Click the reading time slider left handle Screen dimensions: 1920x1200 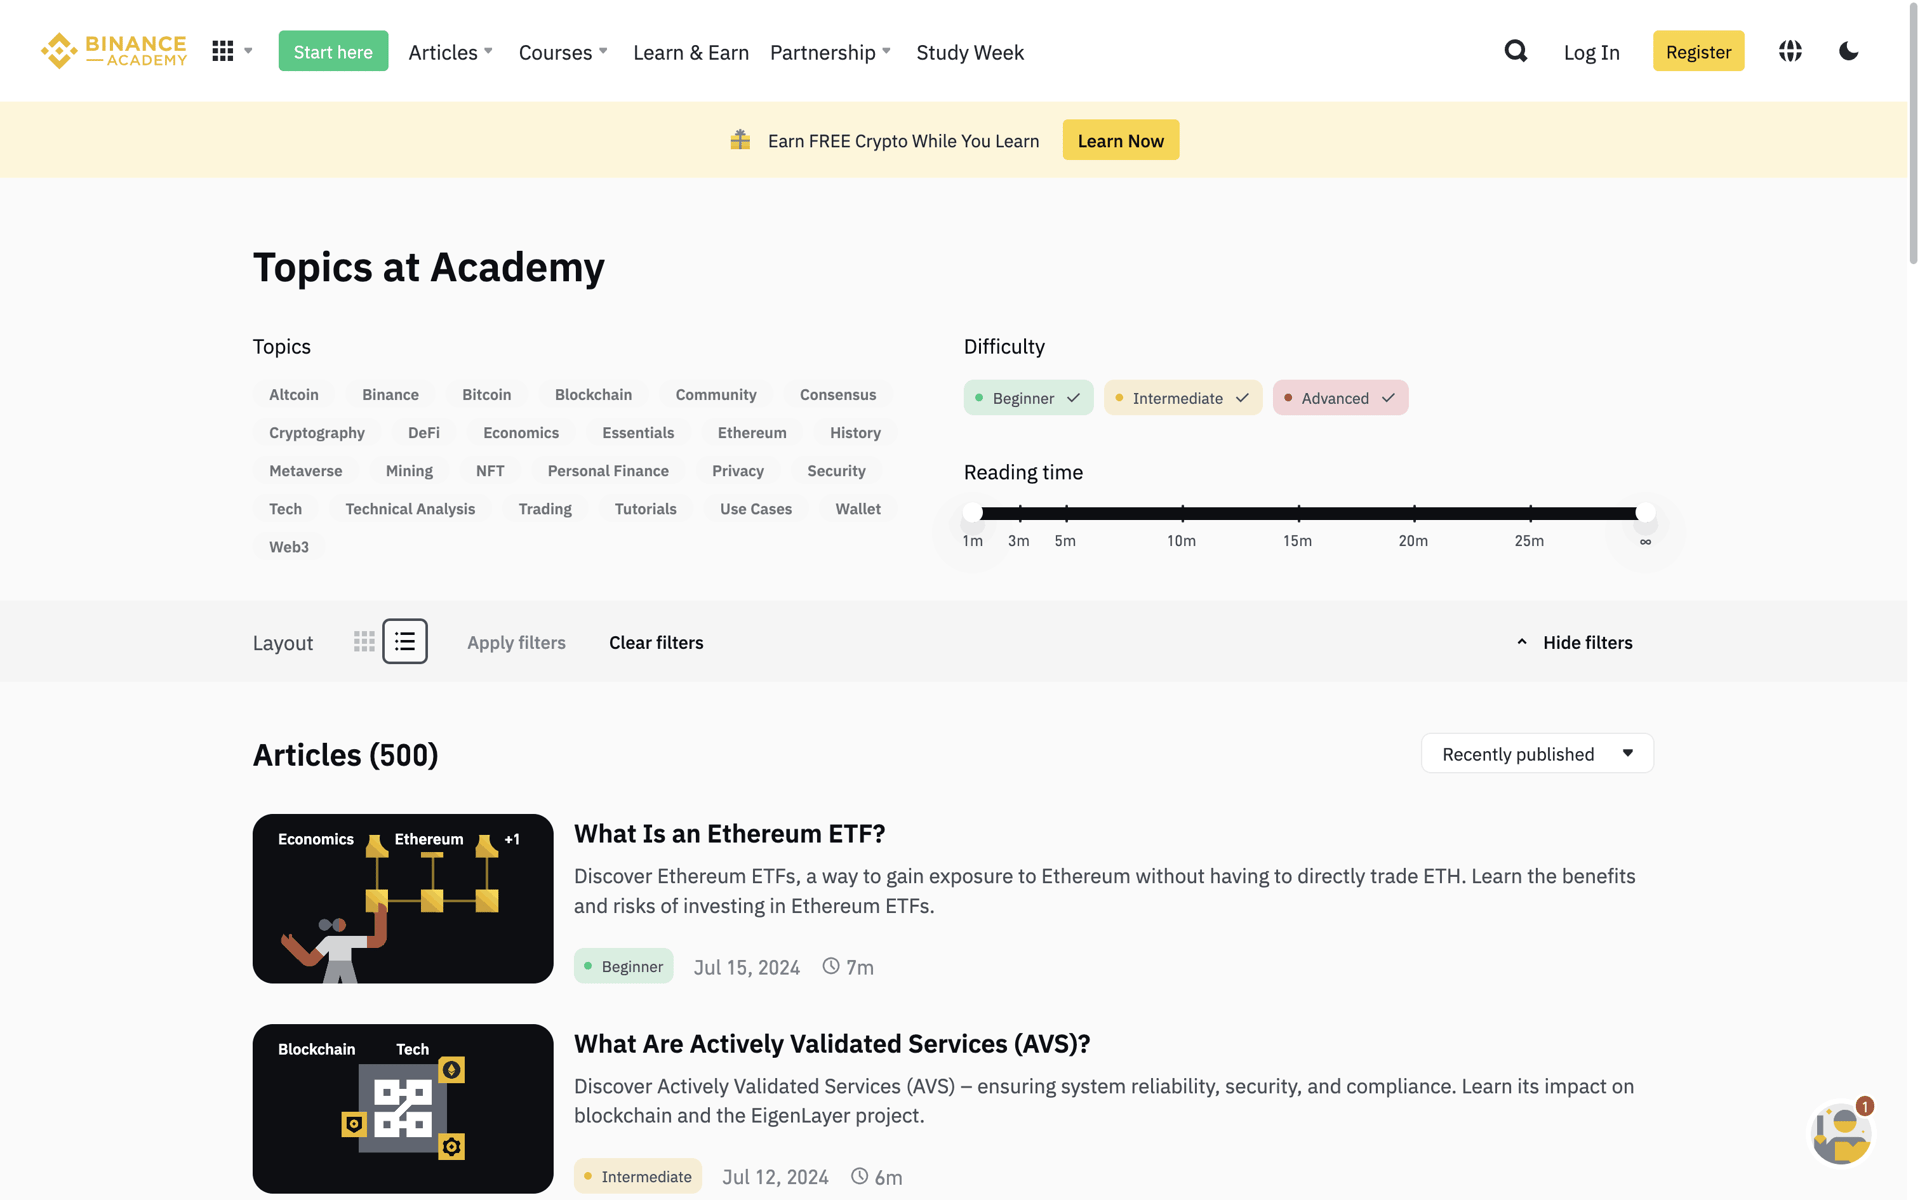tap(973, 513)
